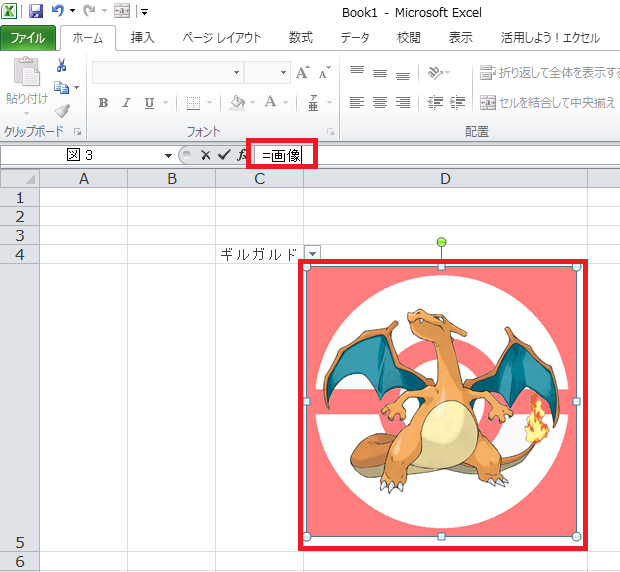
Task: Click the Bottom Align icon
Action: pyautogui.click(x=403, y=74)
